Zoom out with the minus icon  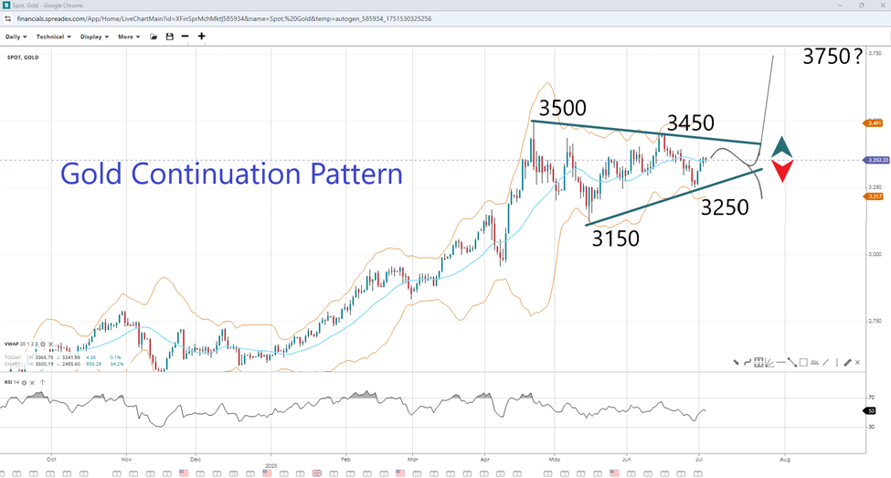tap(186, 37)
